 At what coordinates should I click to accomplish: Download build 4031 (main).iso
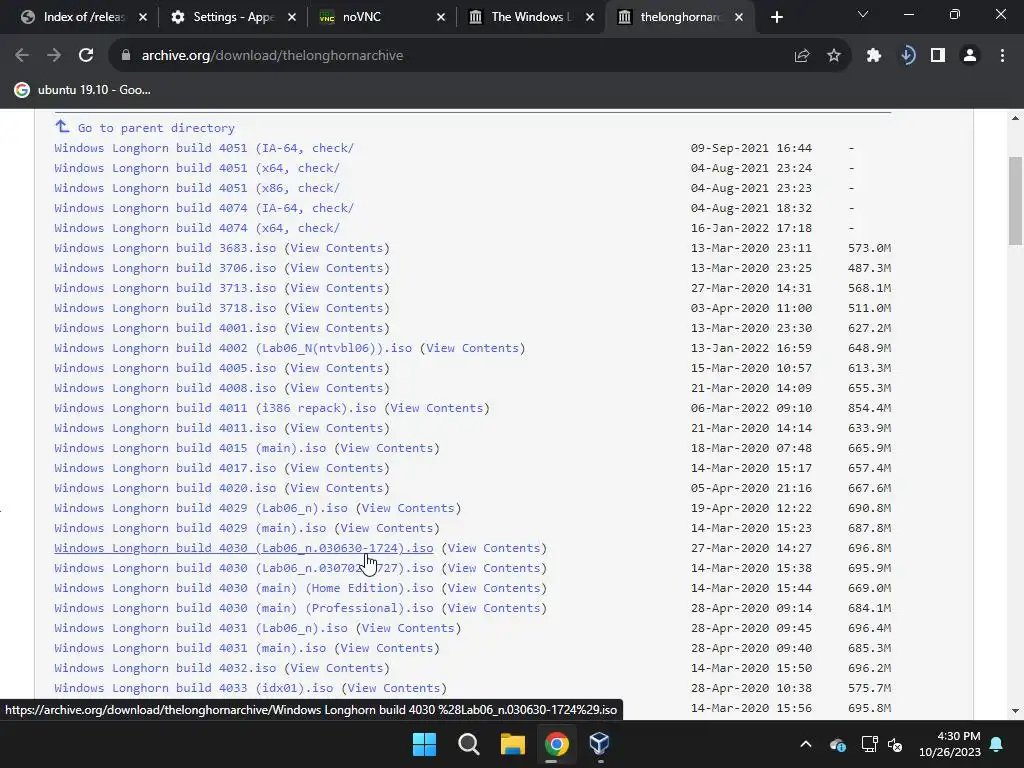click(x=190, y=648)
